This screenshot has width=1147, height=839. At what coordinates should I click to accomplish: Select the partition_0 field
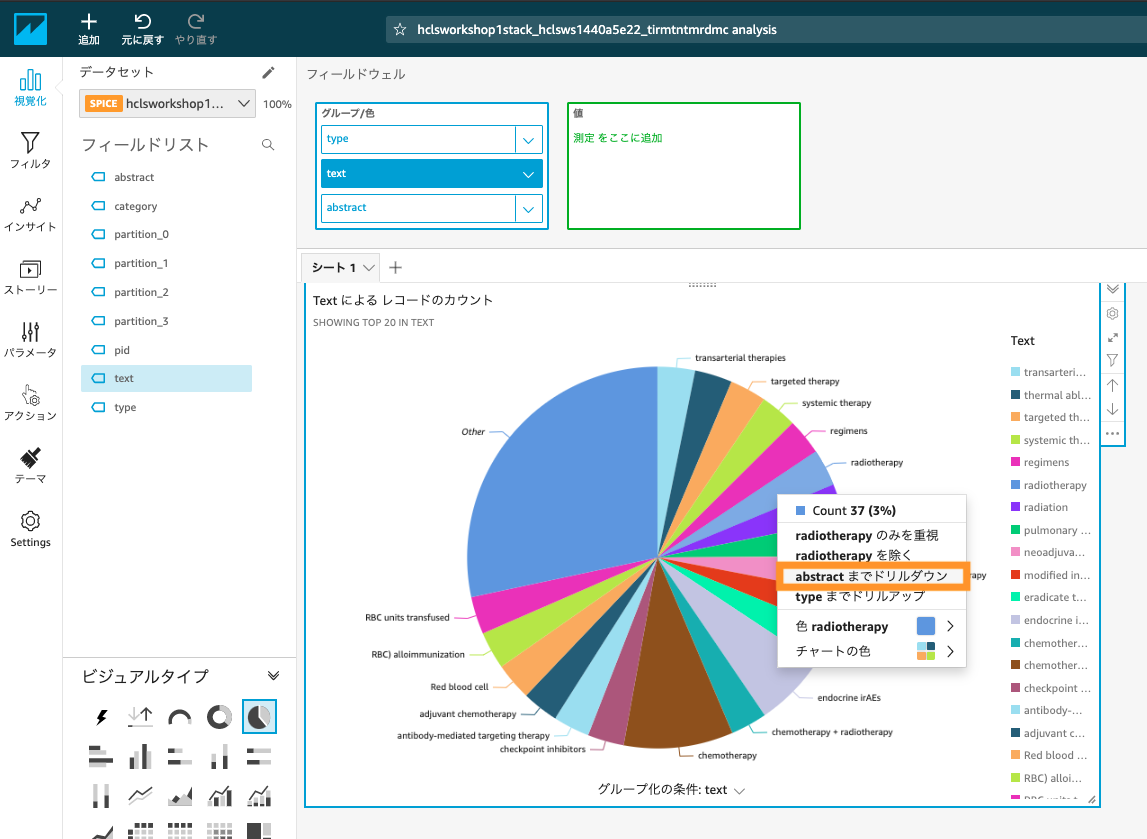tap(166, 234)
